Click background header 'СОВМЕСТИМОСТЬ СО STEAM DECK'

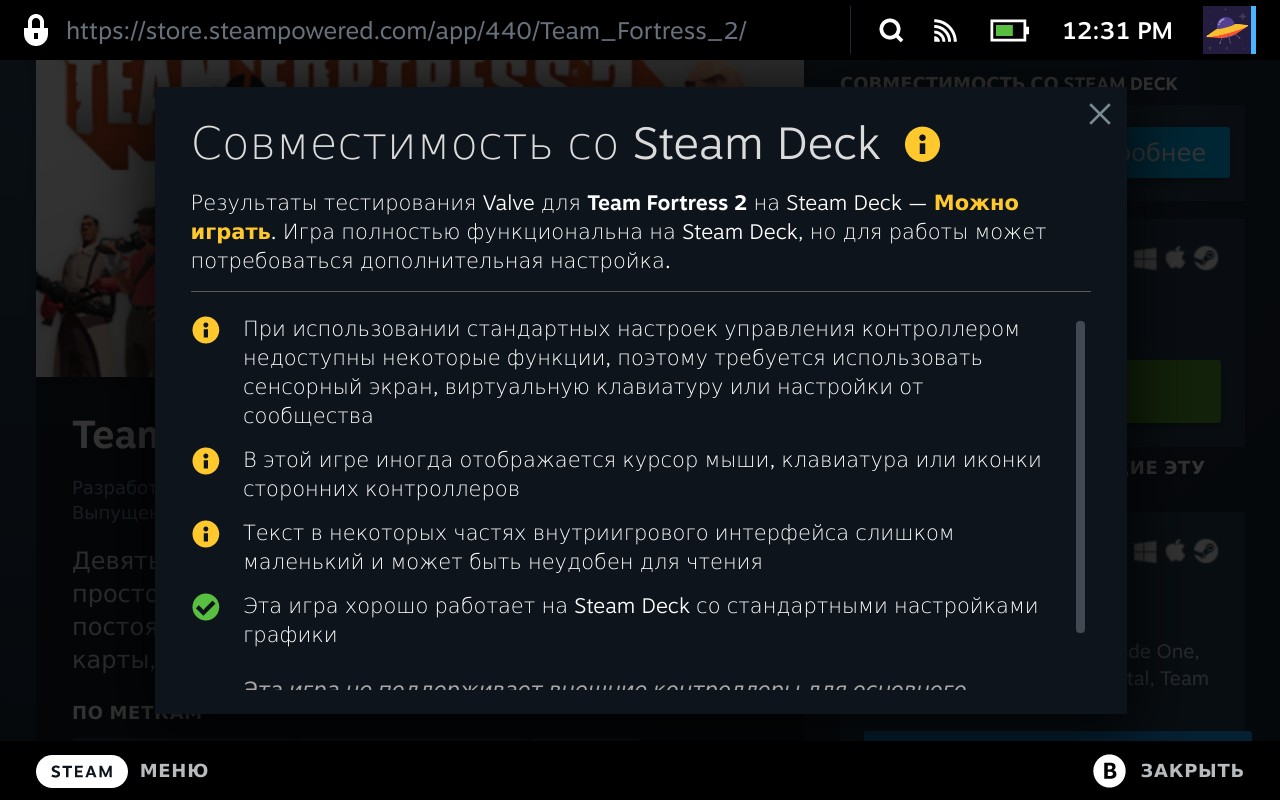(x=1009, y=84)
